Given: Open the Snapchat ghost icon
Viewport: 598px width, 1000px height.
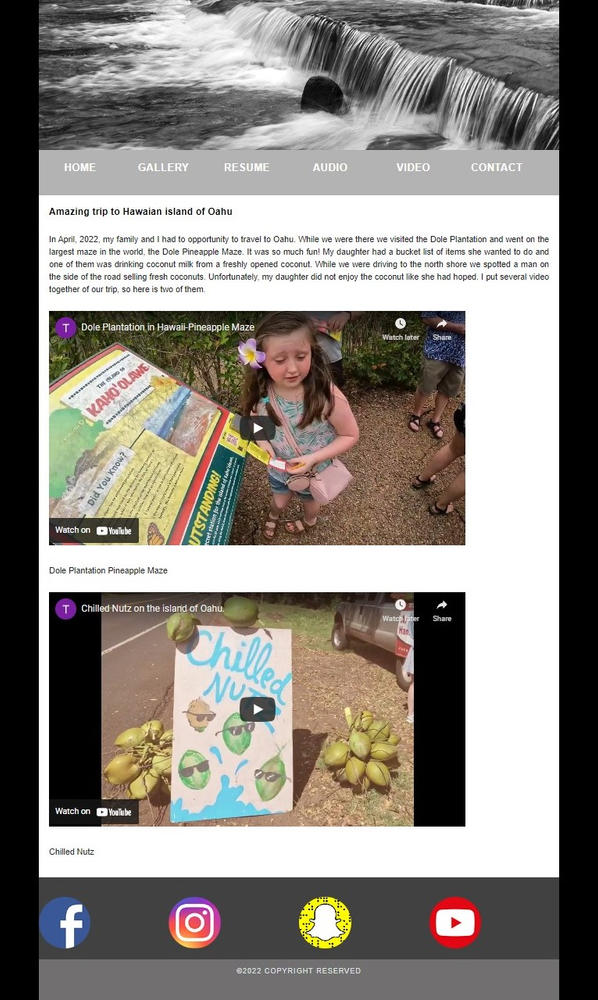Looking at the screenshot, I should coord(325,922).
